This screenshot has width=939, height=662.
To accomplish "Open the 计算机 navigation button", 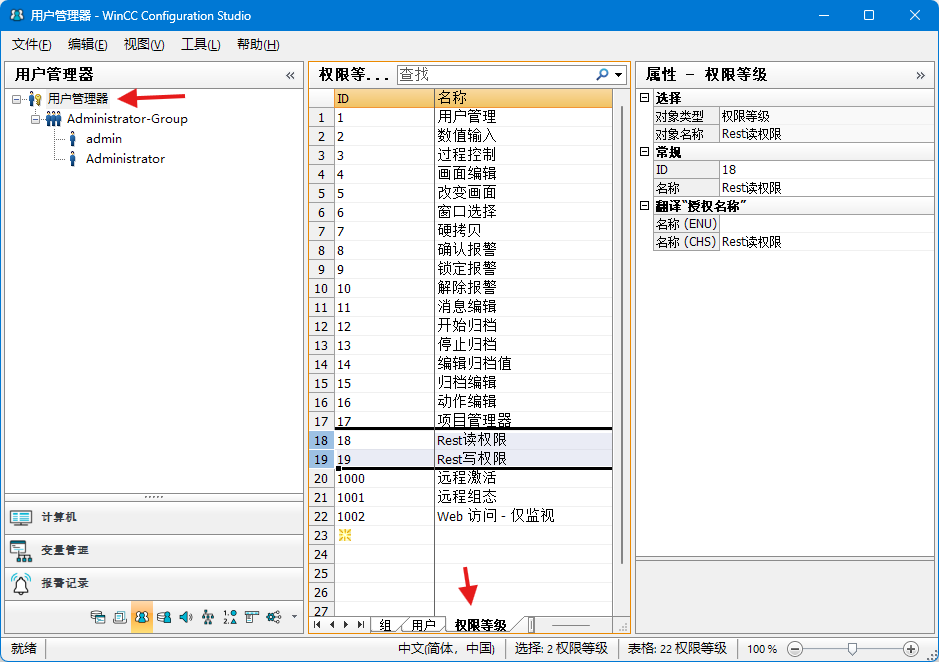I will tap(154, 518).
